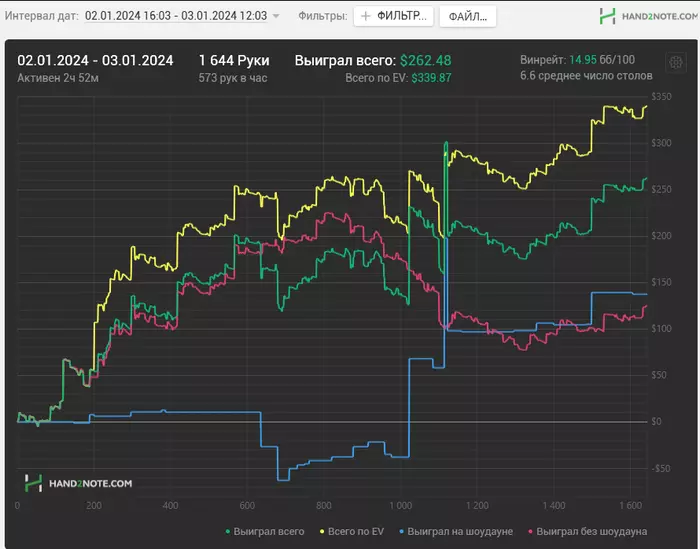This screenshot has height=549, width=700.
Task: Click the EV total value $339.87
Action: pos(431,78)
